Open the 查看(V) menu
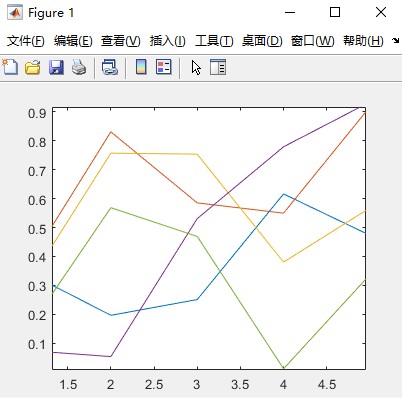This screenshot has height=398, width=402. (121, 41)
